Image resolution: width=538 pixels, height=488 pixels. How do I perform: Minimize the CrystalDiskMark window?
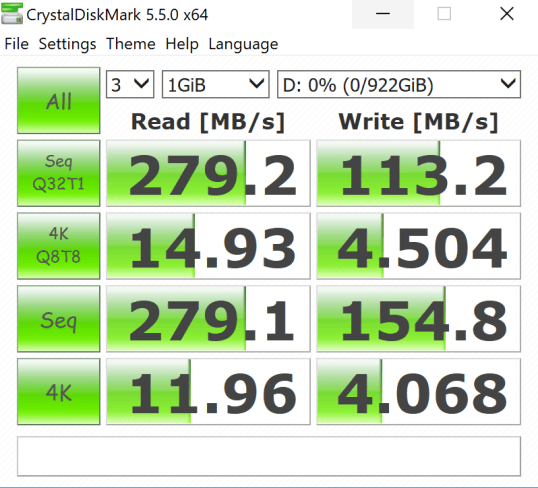pos(383,14)
